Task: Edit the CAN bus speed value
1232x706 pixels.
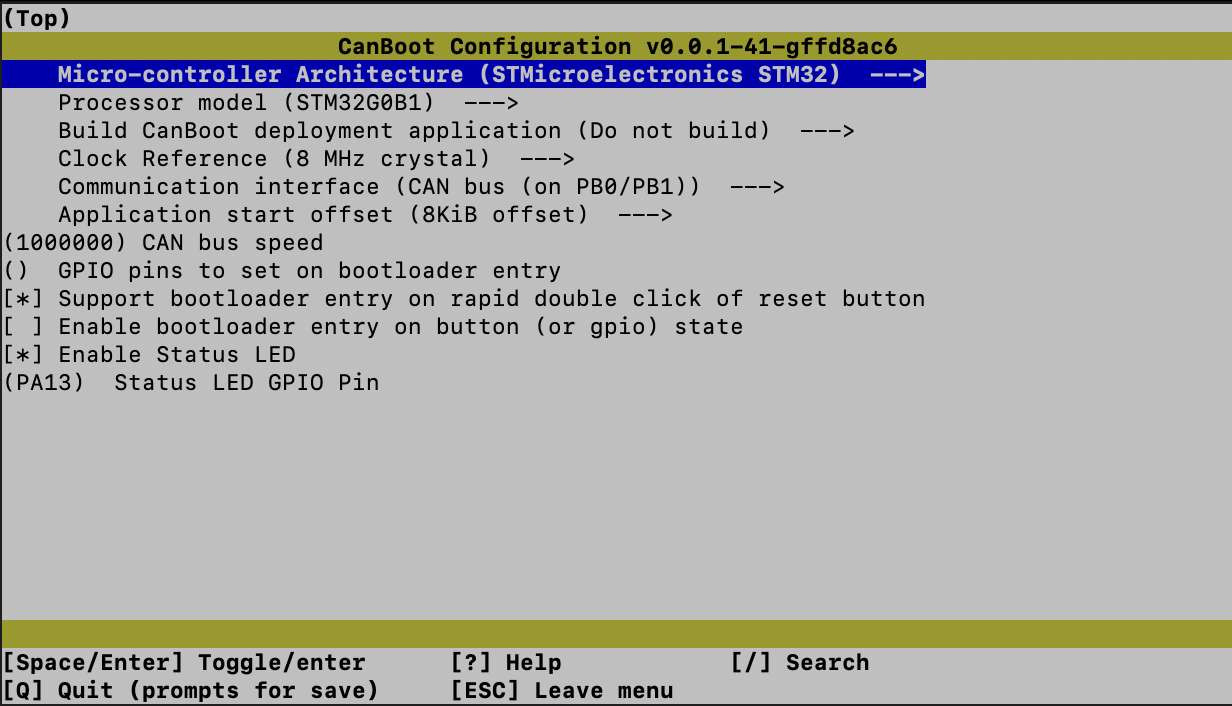Action: [x=163, y=243]
